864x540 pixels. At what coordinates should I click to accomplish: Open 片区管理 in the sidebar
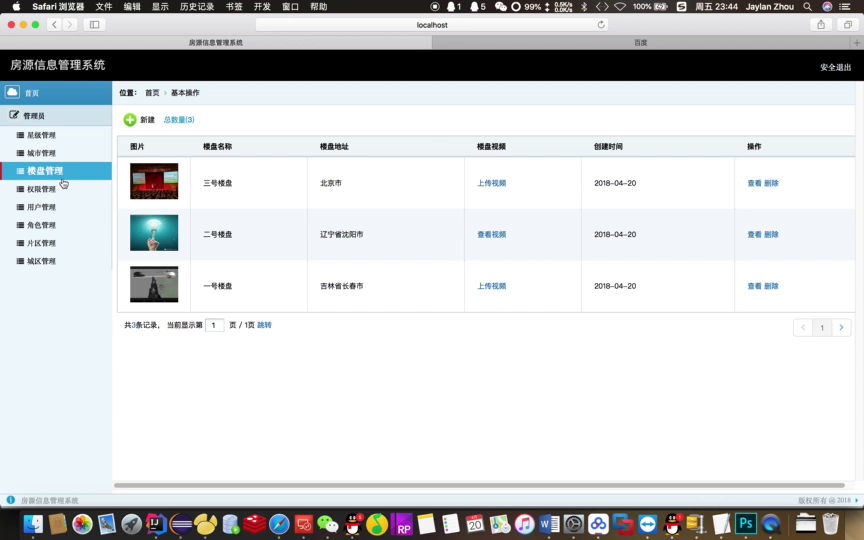pos(41,243)
